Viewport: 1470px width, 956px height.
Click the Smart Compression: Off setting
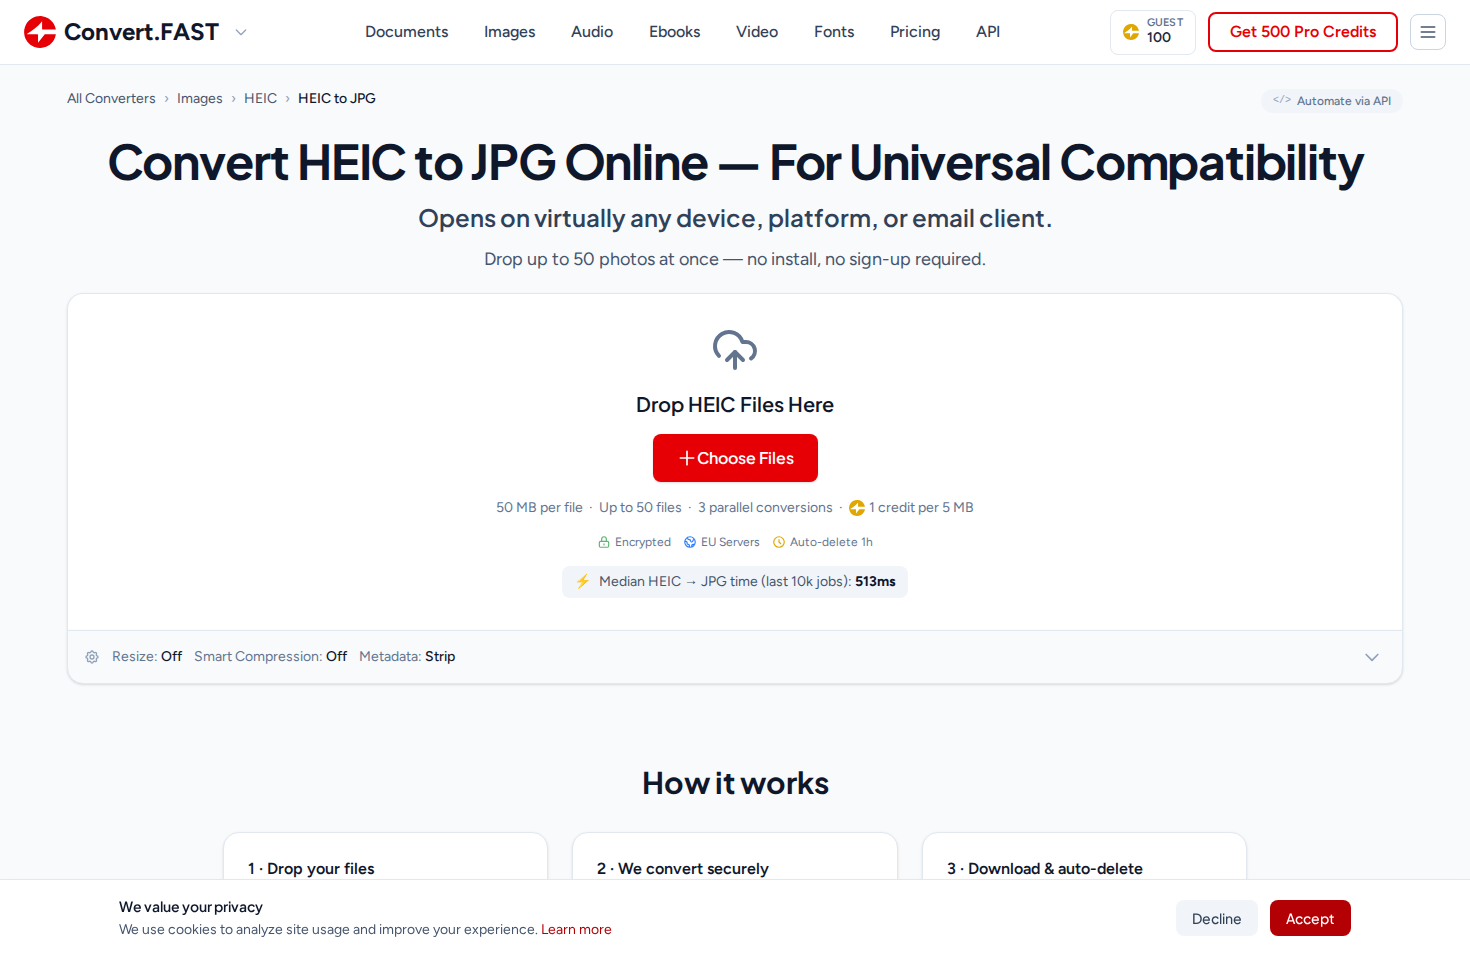click(x=270, y=657)
